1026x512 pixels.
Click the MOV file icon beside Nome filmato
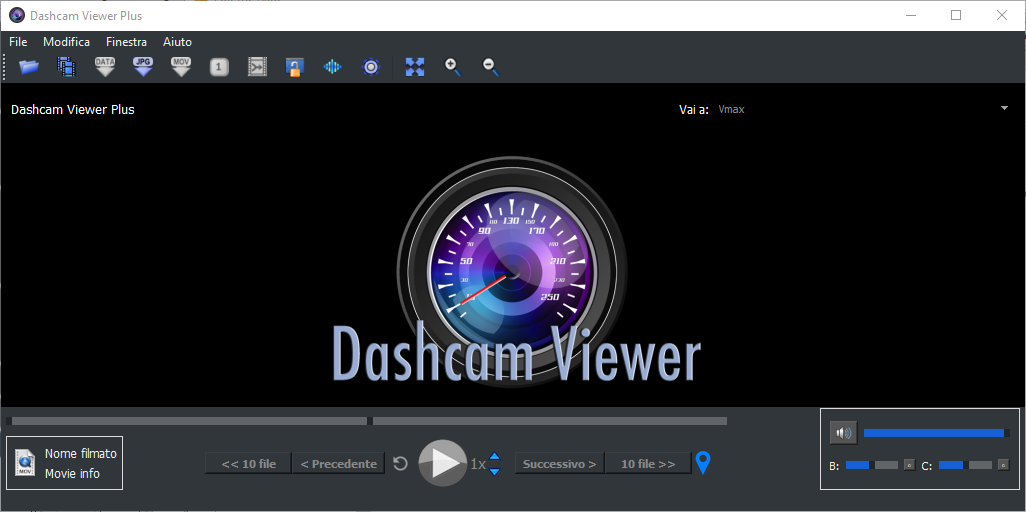coord(26,463)
